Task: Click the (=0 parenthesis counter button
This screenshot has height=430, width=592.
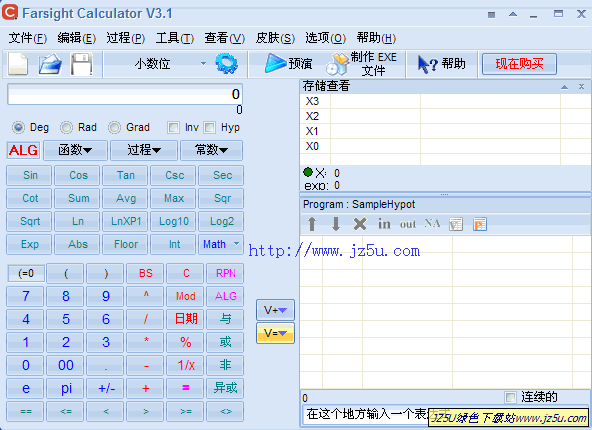Action: pos(26,273)
